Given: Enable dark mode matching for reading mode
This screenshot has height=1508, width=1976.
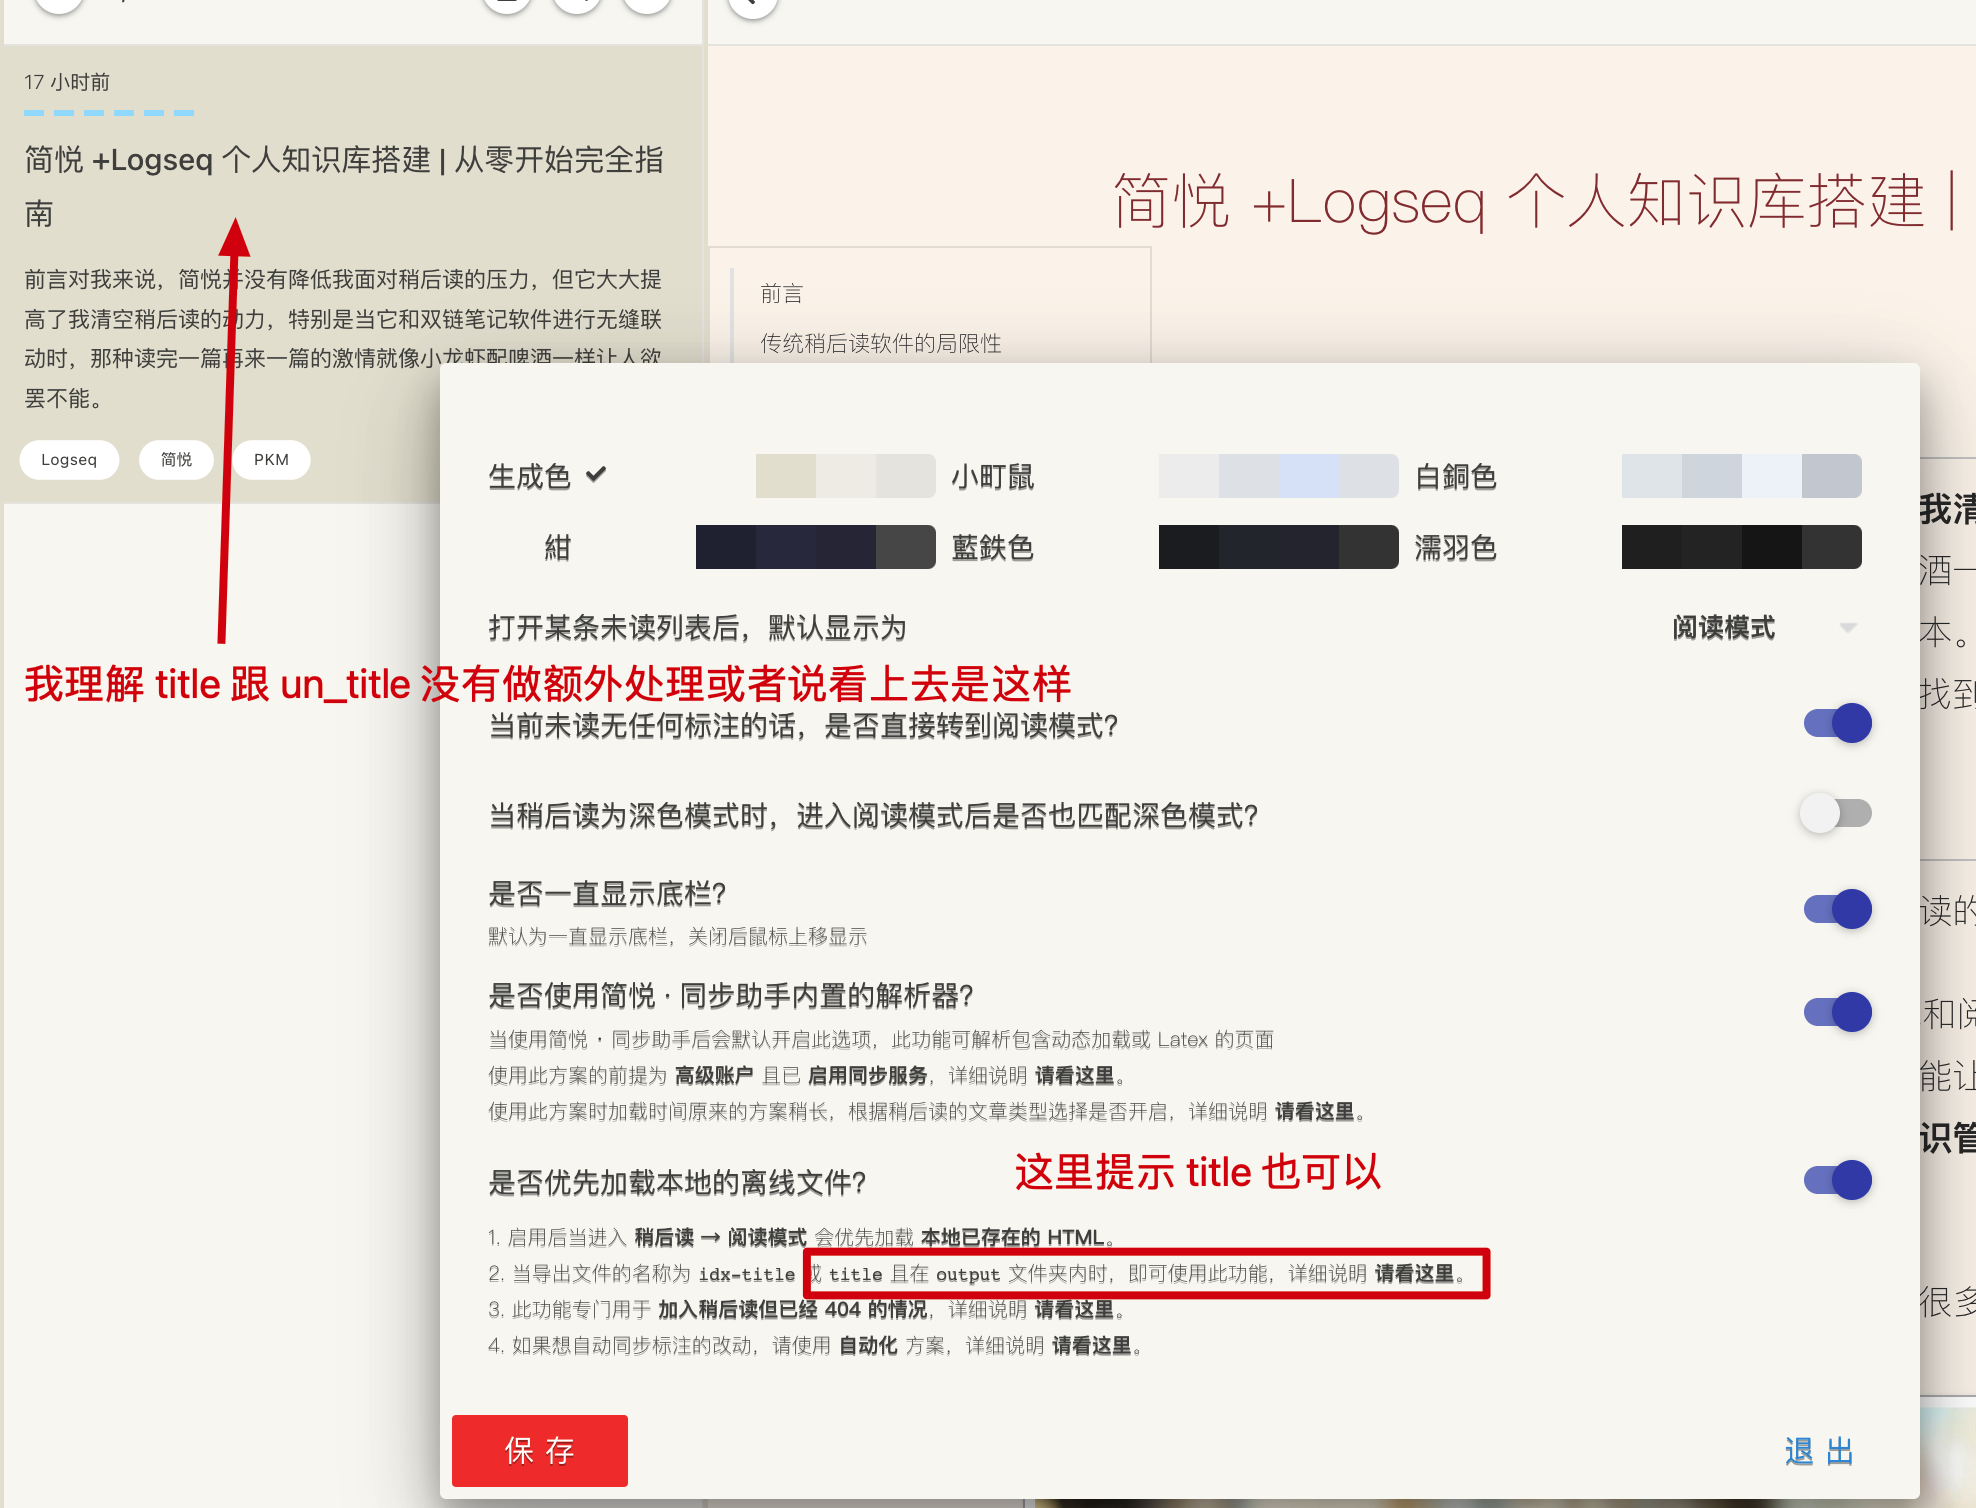Looking at the screenshot, I should [x=1835, y=813].
